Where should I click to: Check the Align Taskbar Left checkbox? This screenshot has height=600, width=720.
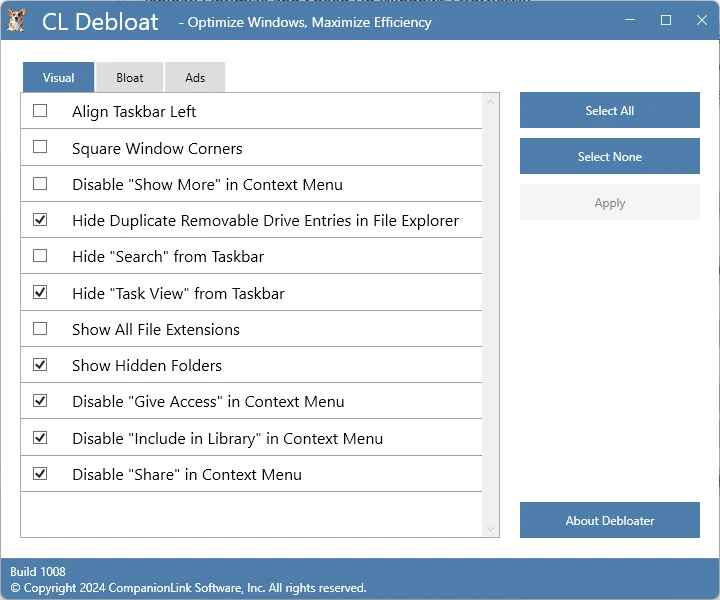pyautogui.click(x=40, y=111)
